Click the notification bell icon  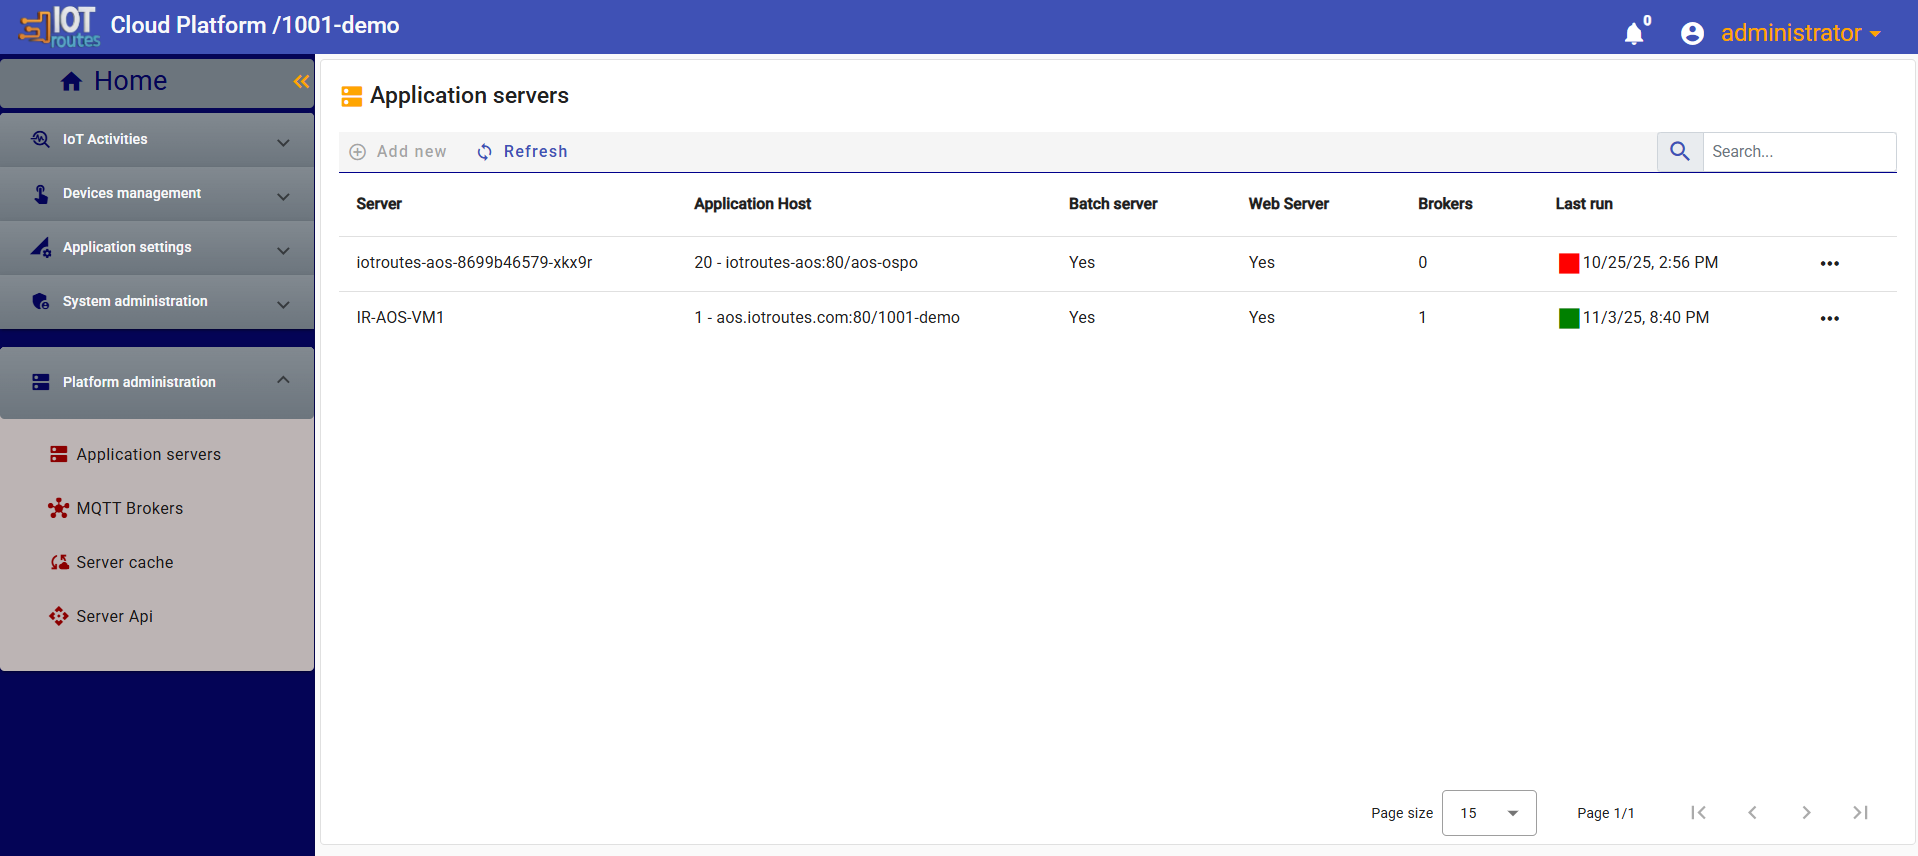coord(1634,33)
